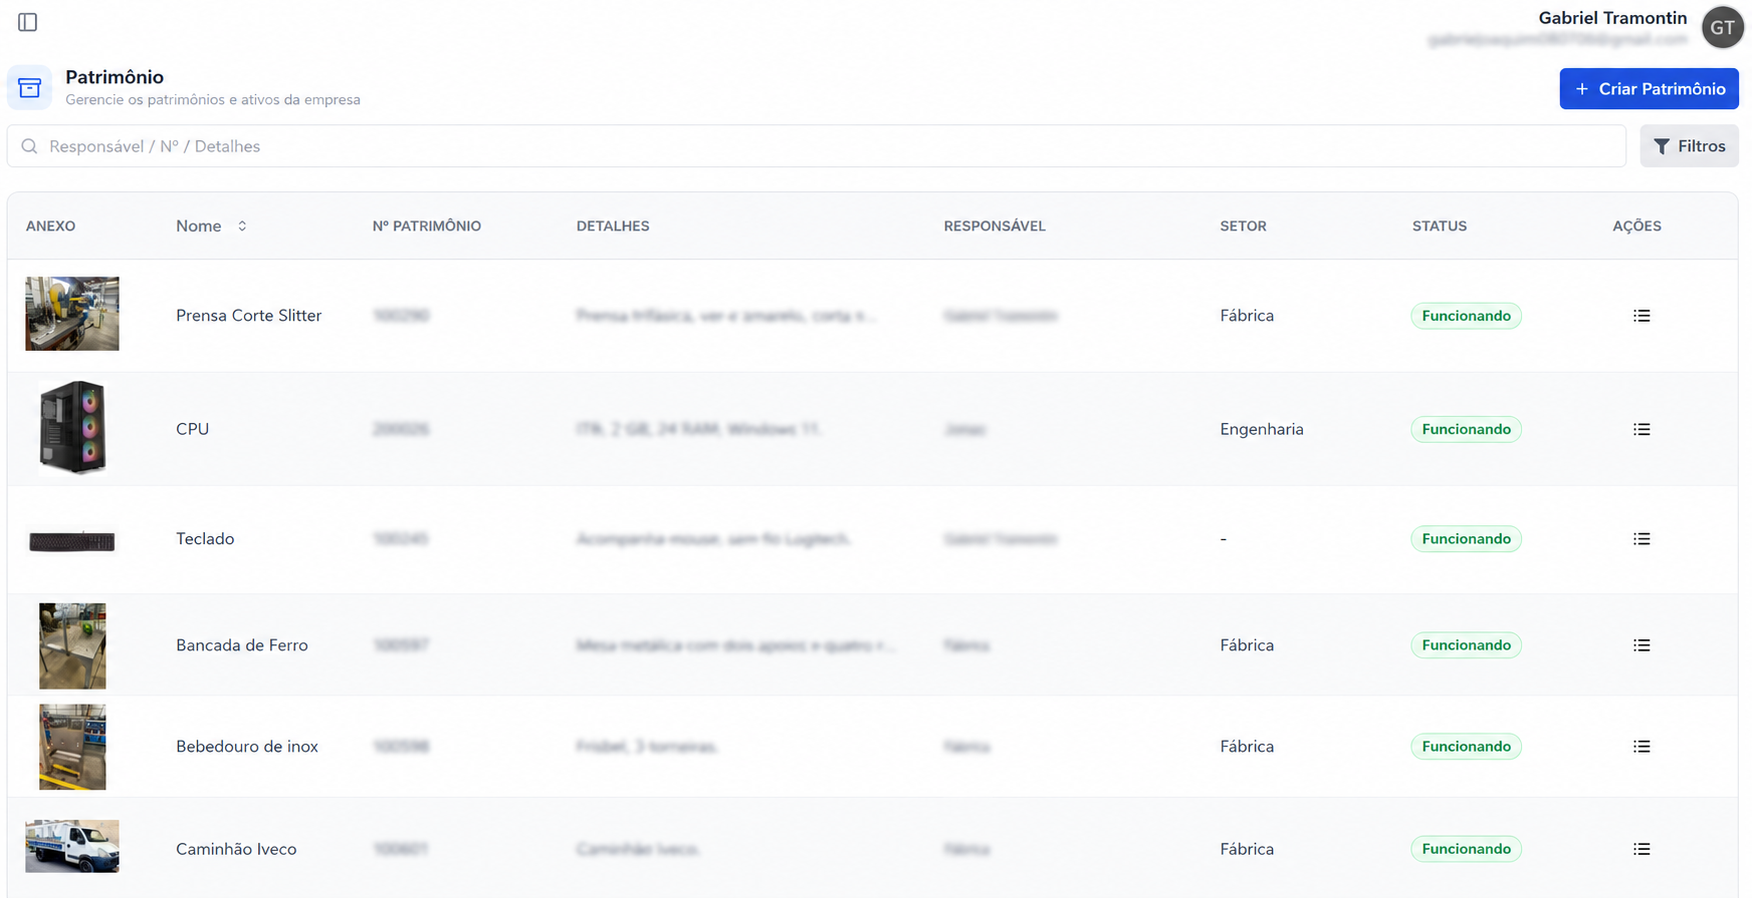Click the Funcionando badge for Bebedouro de inox
This screenshot has height=898, width=1752.
[x=1466, y=746]
